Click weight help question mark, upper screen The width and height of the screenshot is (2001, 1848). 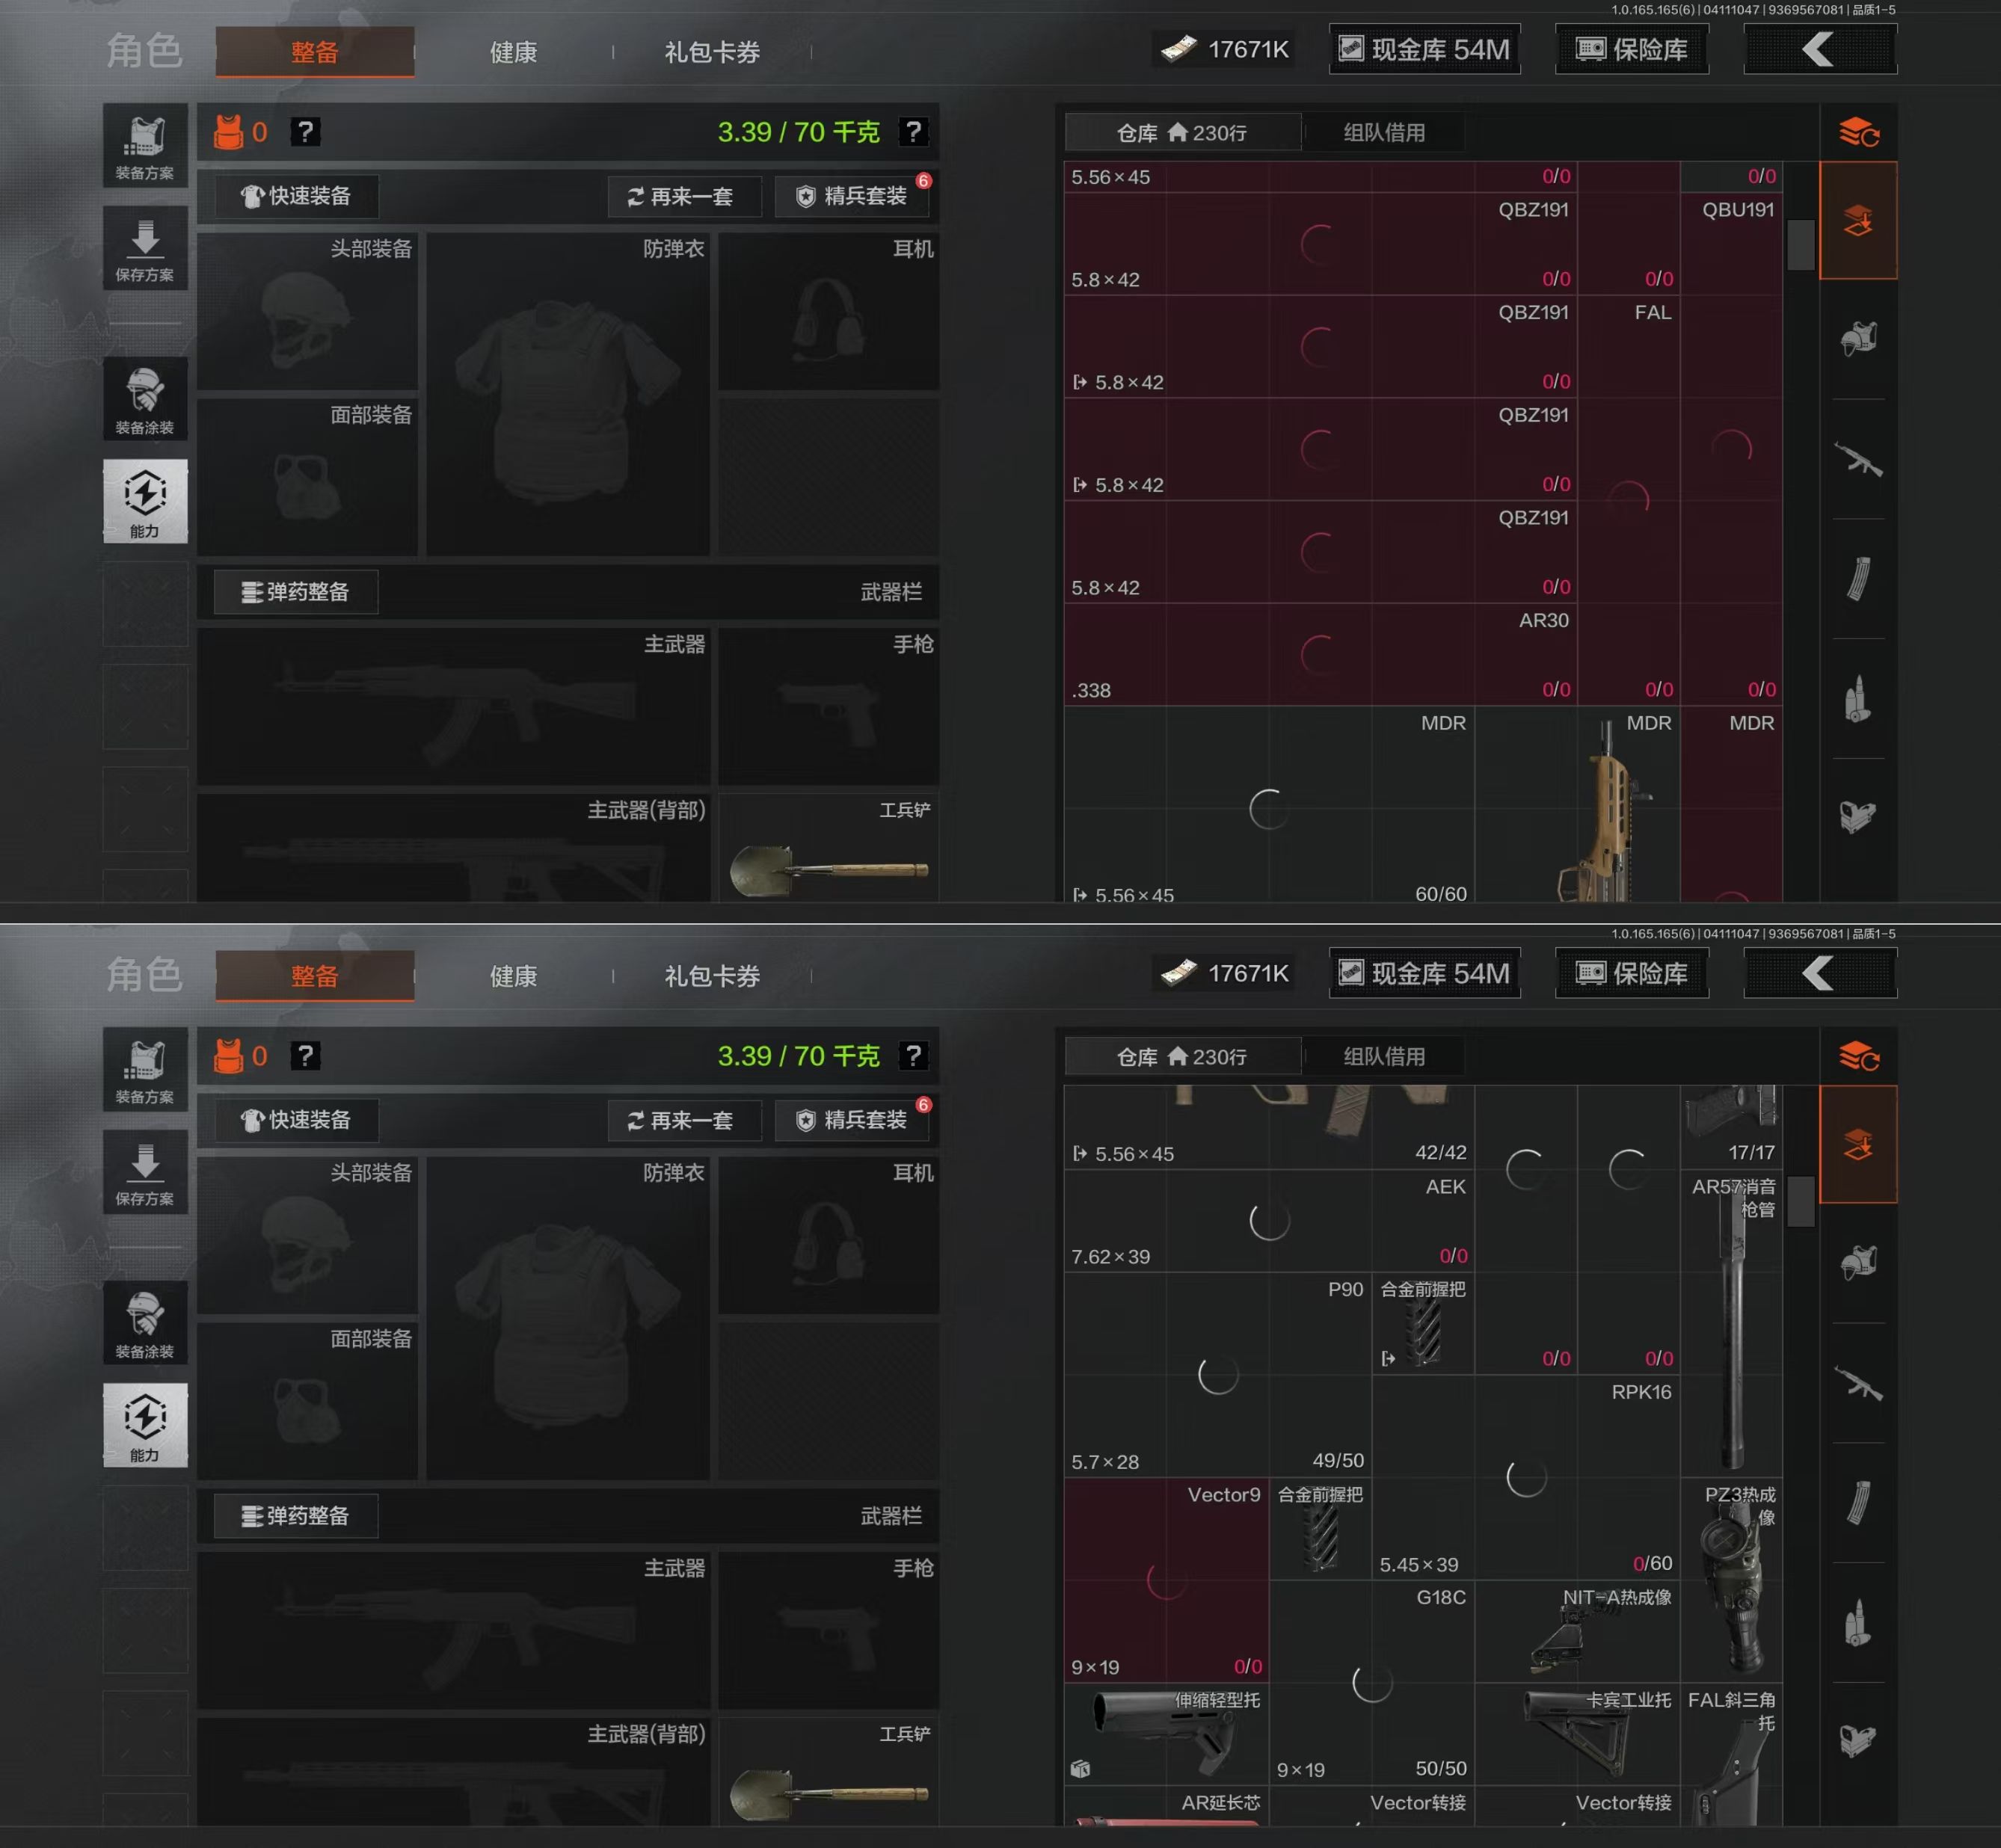point(913,132)
